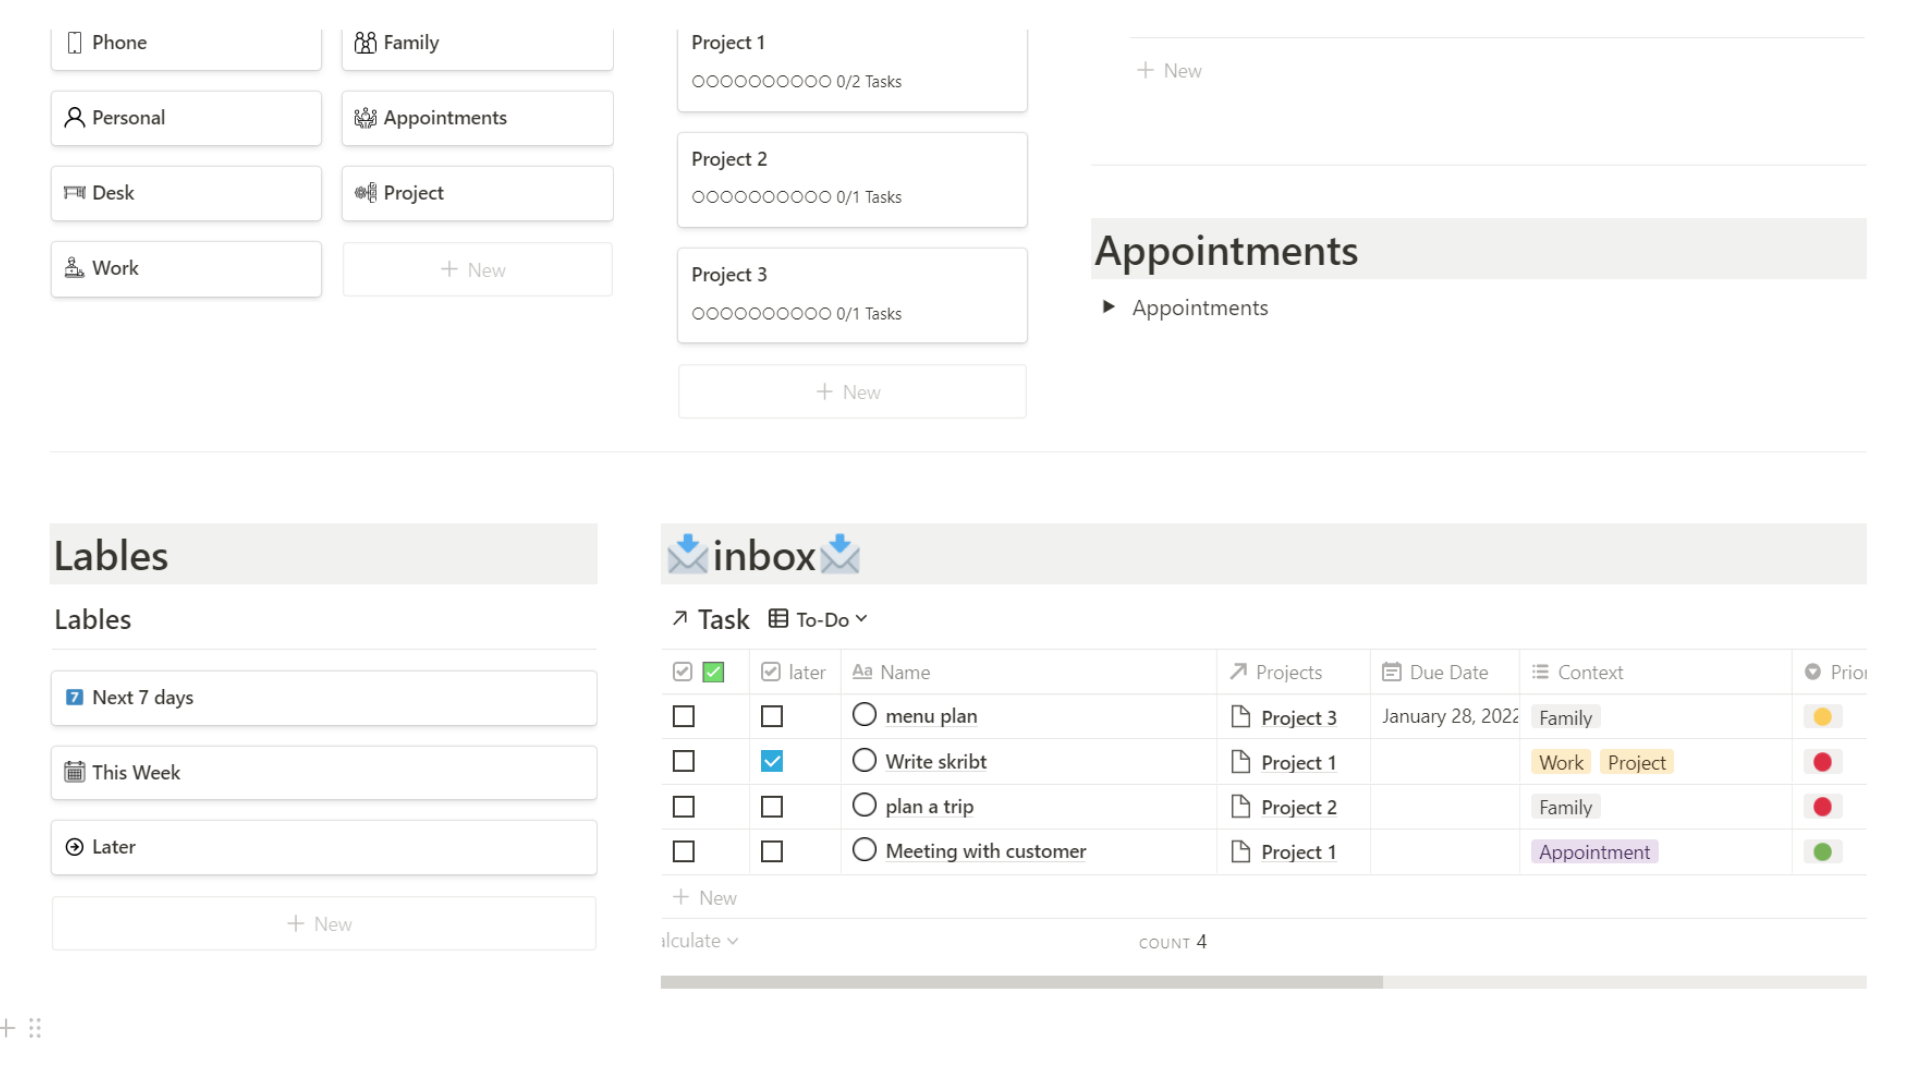Select the Family icon
This screenshot has width=1920, height=1080.
(366, 42)
